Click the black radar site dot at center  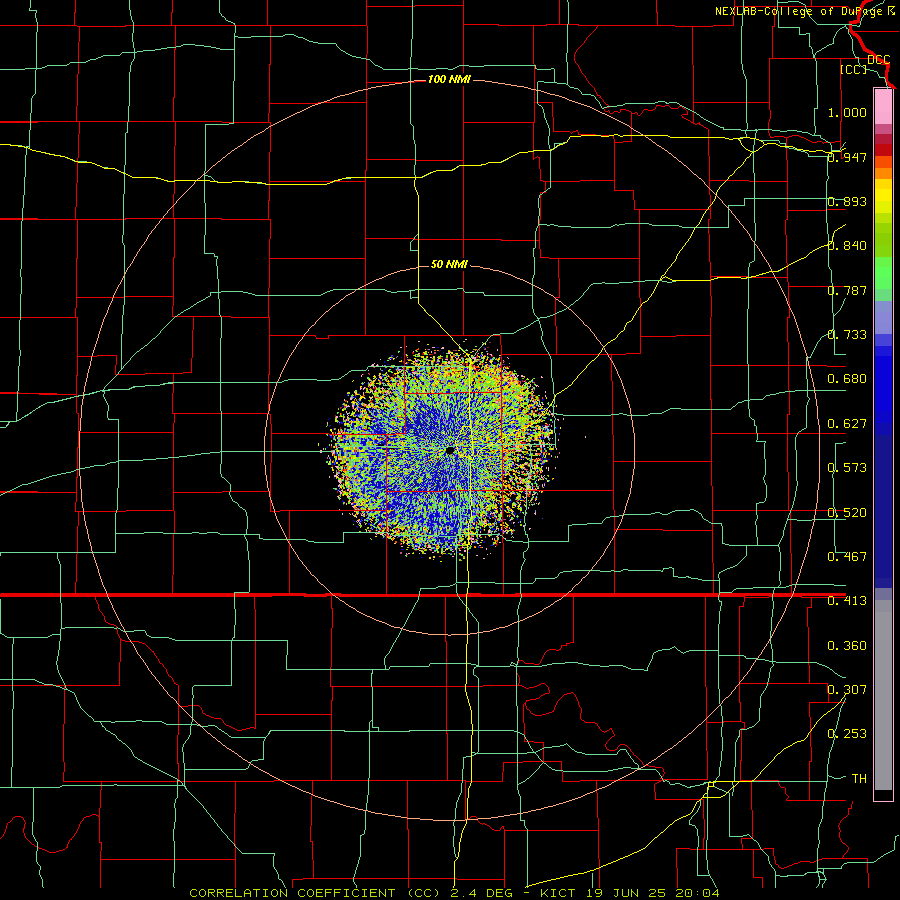[x=450, y=451]
